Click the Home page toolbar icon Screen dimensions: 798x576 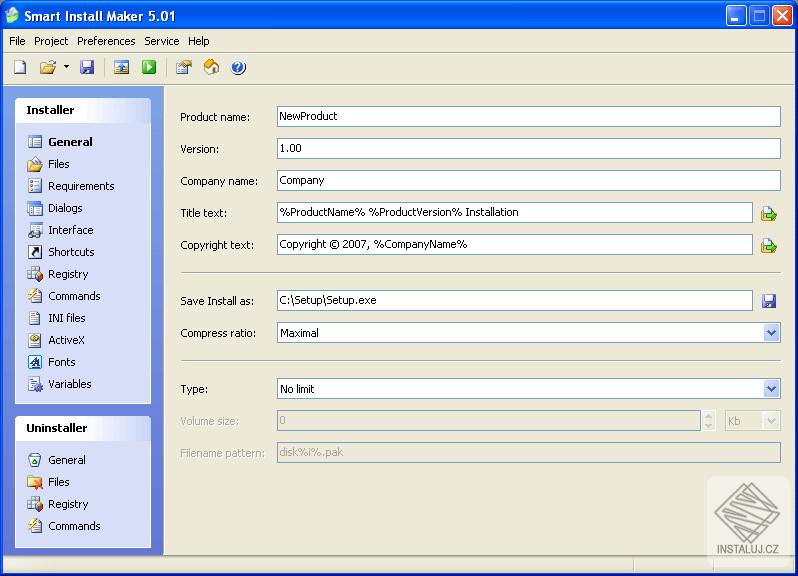click(x=211, y=67)
